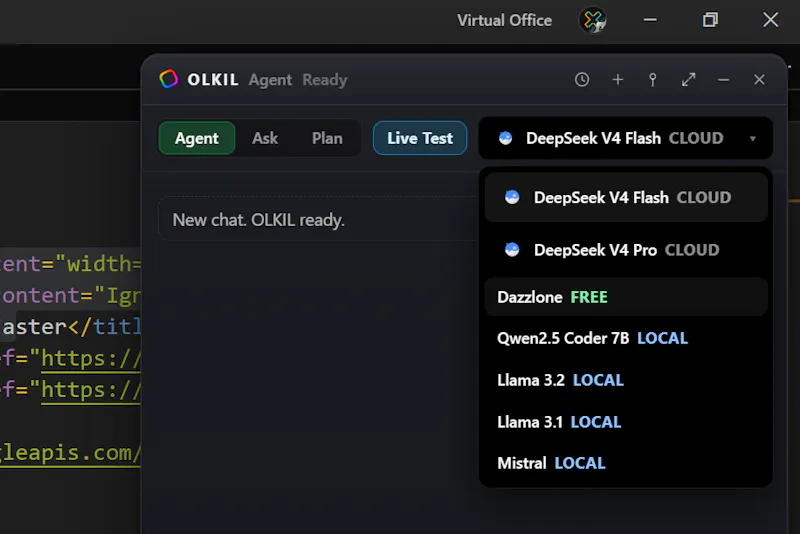800x534 pixels.
Task: Choose Dazzlone FREE model
Action: (626, 297)
